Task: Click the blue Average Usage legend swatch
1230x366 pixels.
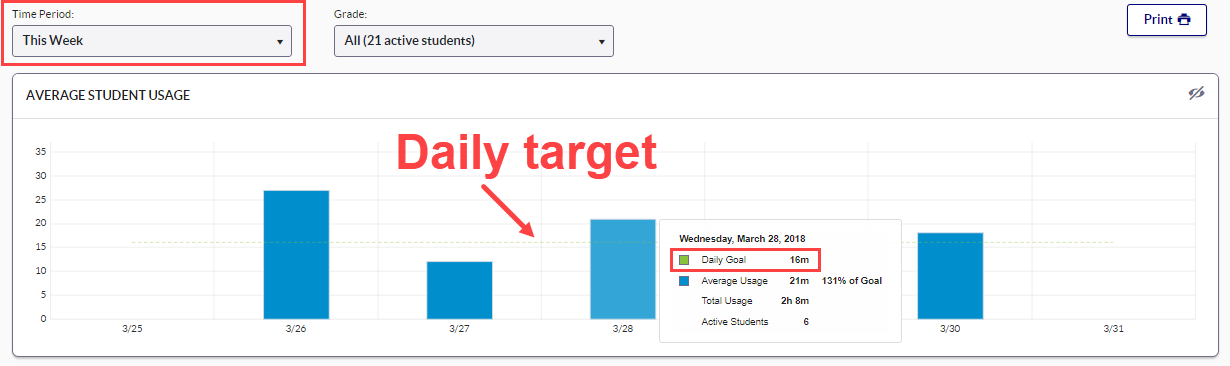Action: point(684,281)
